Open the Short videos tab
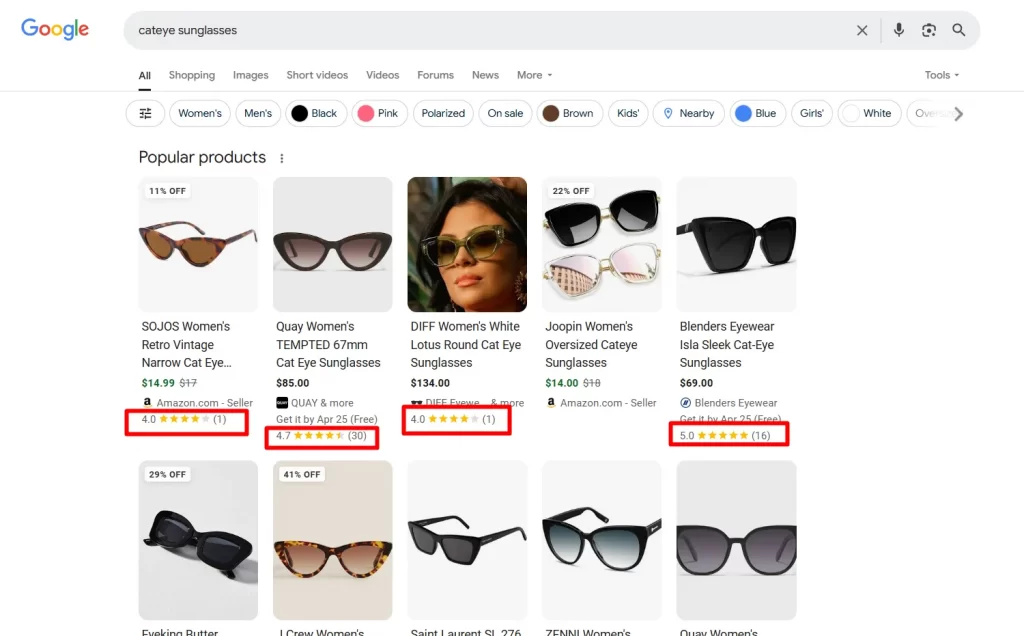The image size is (1024, 636). pos(317,75)
